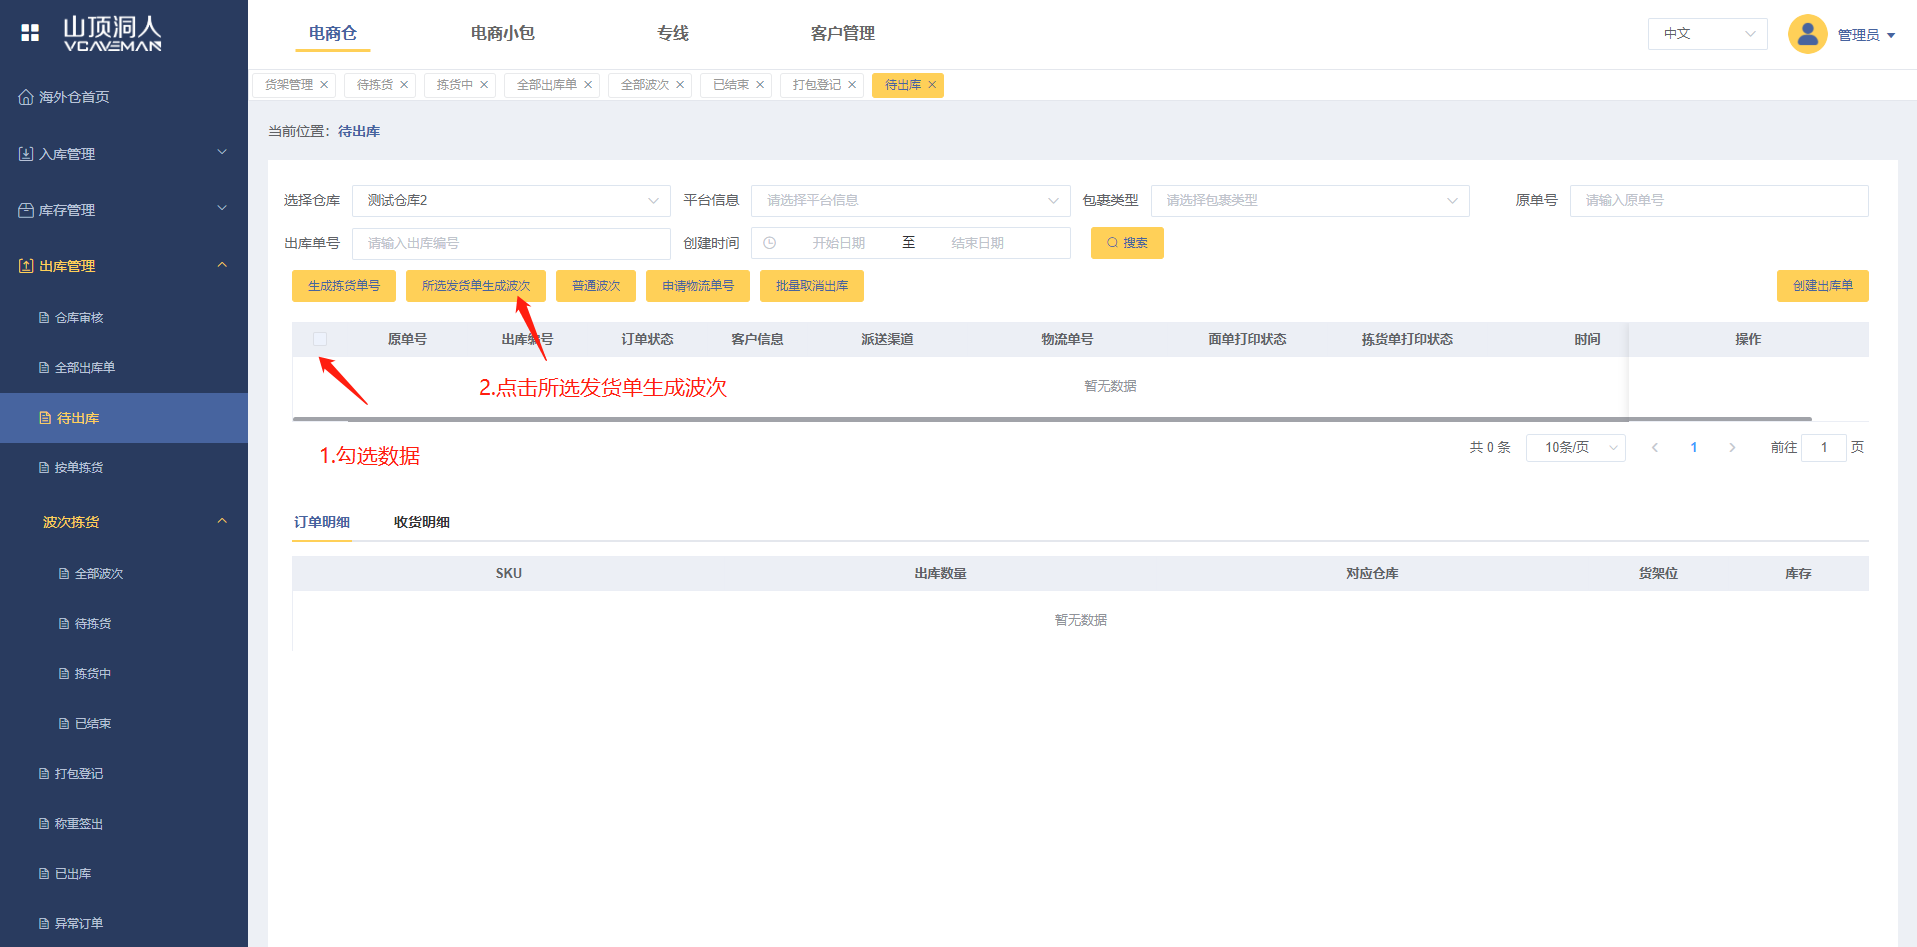Switch to the 收货明细 tab
Viewport: 1917px width, 947px height.
pos(421,522)
